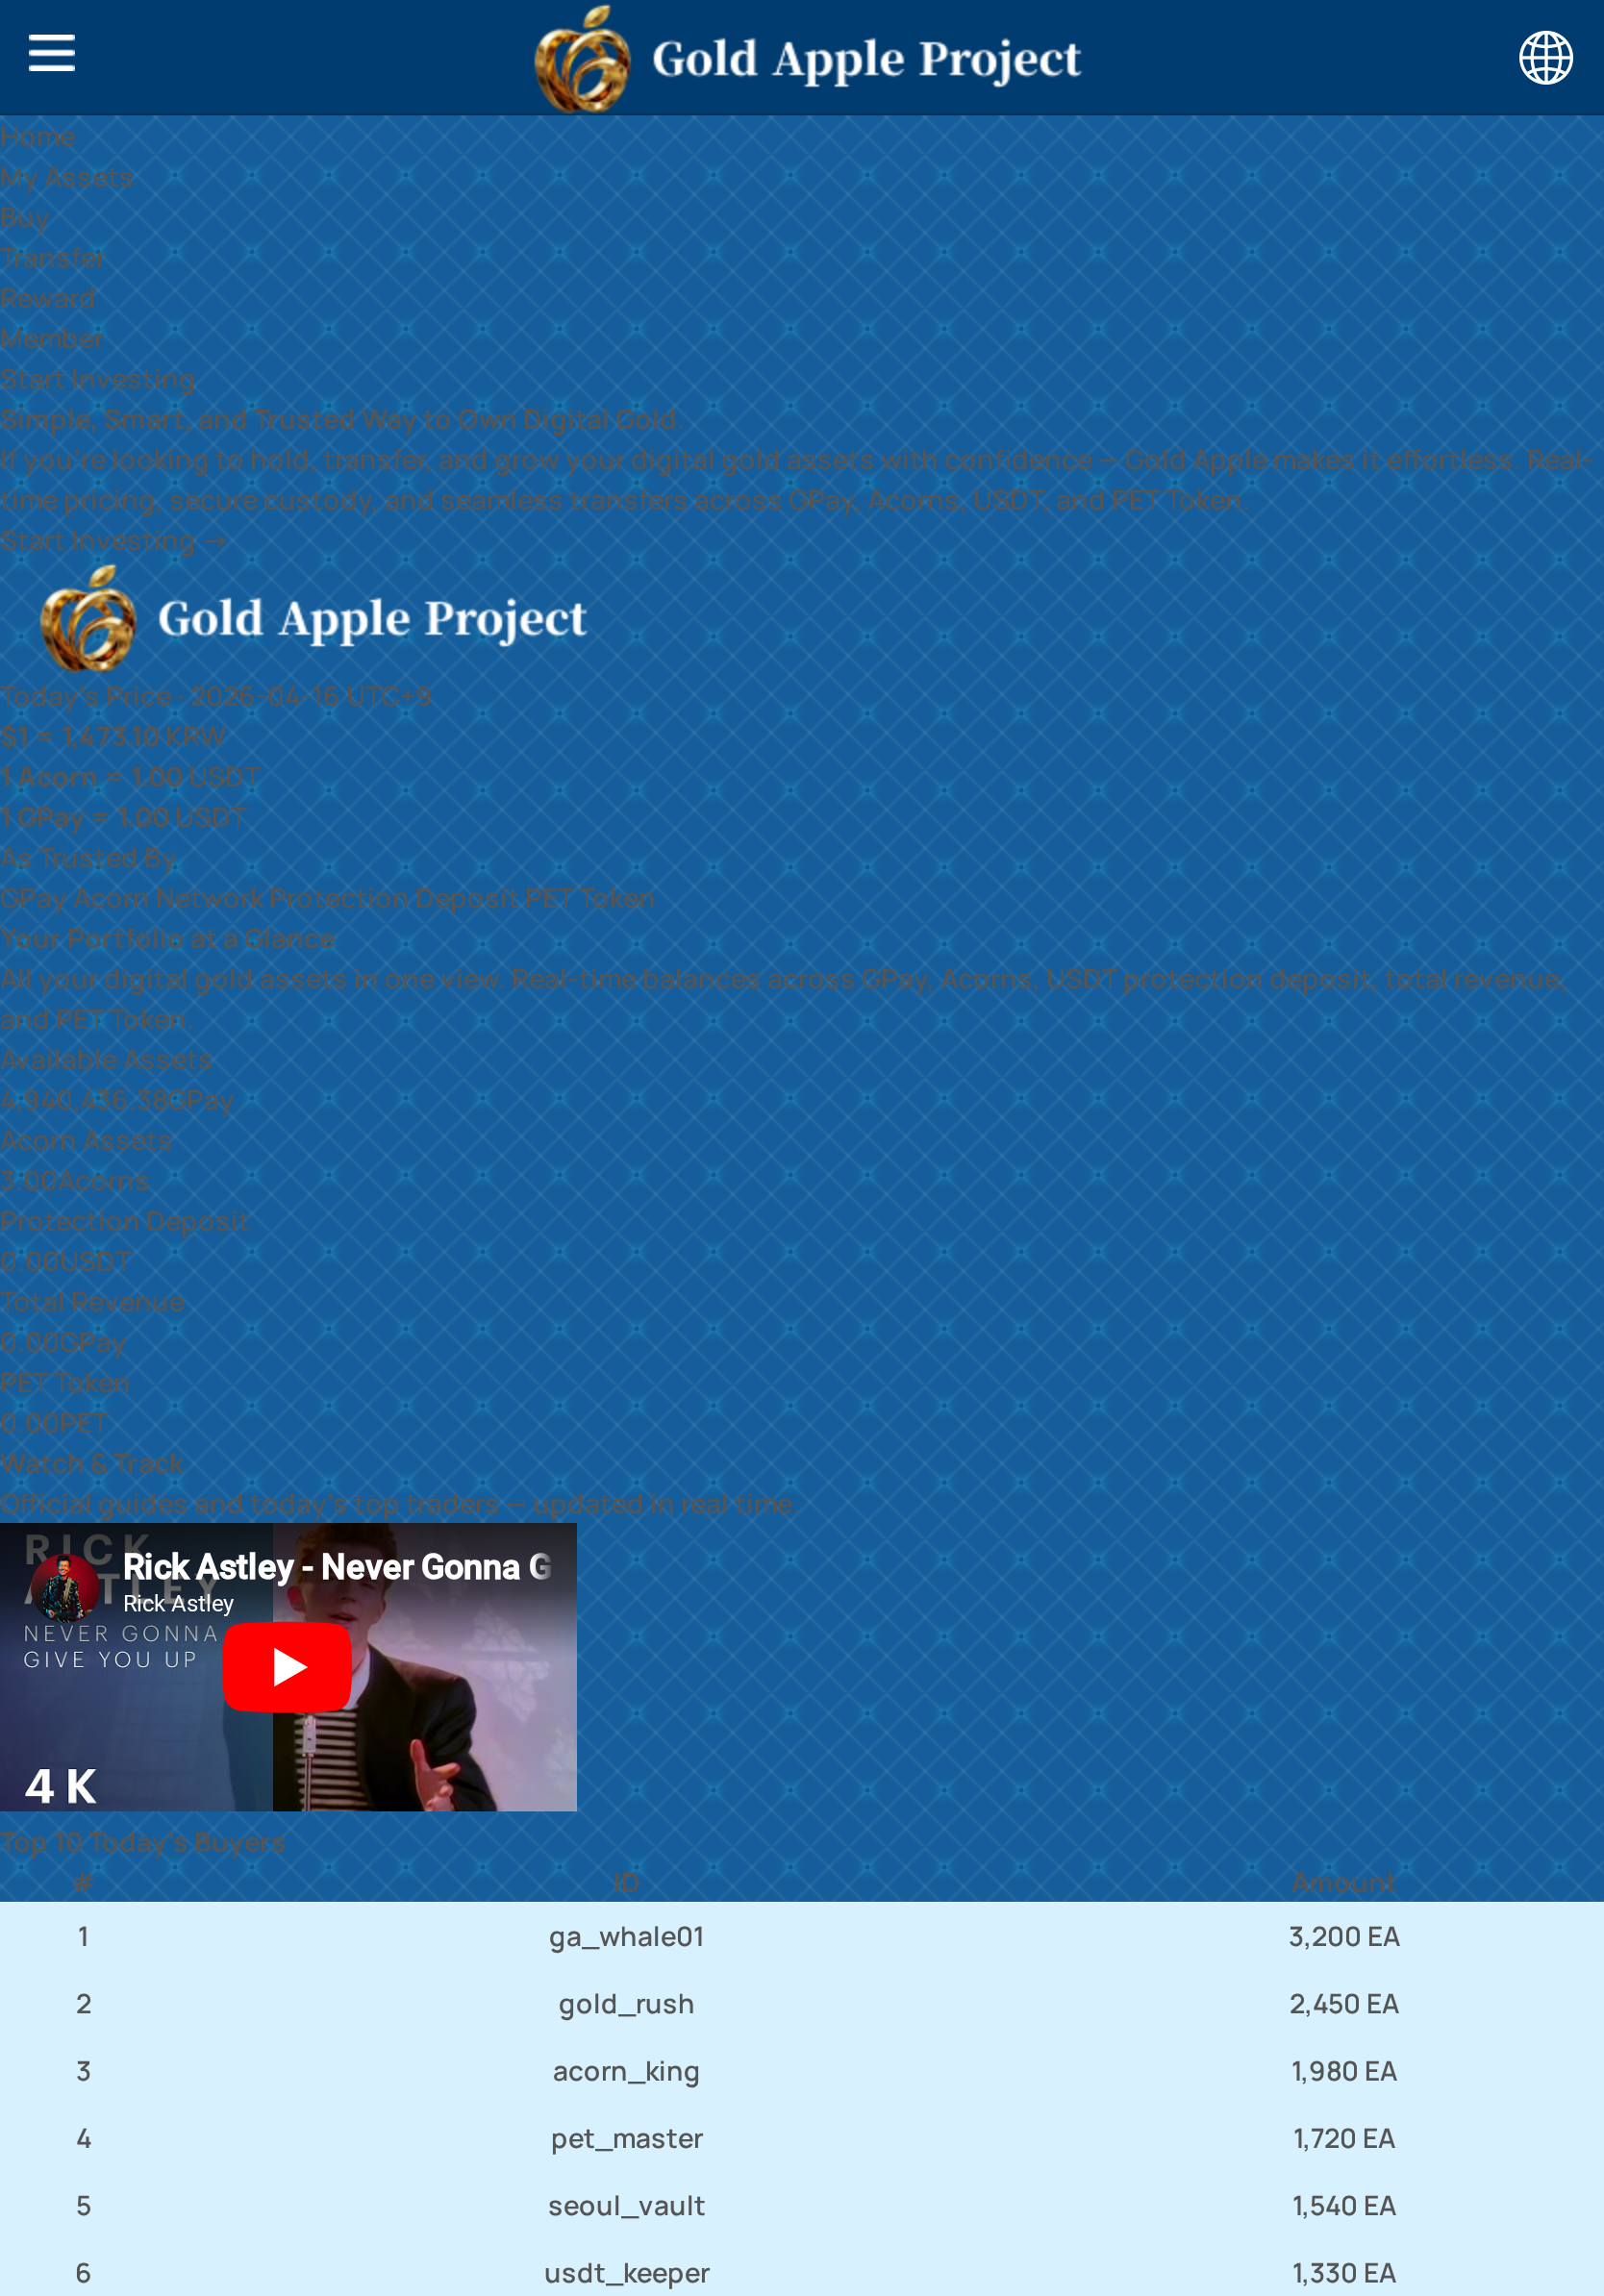Click the large Gold Apple Project logo below the intro text
Viewport: 1604px width, 2296px height.
(313, 618)
